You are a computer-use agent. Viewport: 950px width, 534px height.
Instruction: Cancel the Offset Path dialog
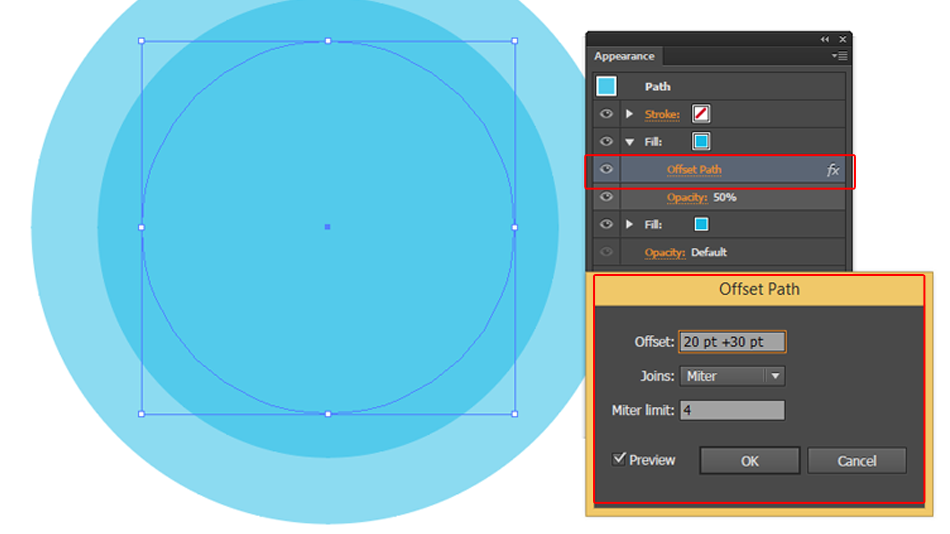pos(857,461)
